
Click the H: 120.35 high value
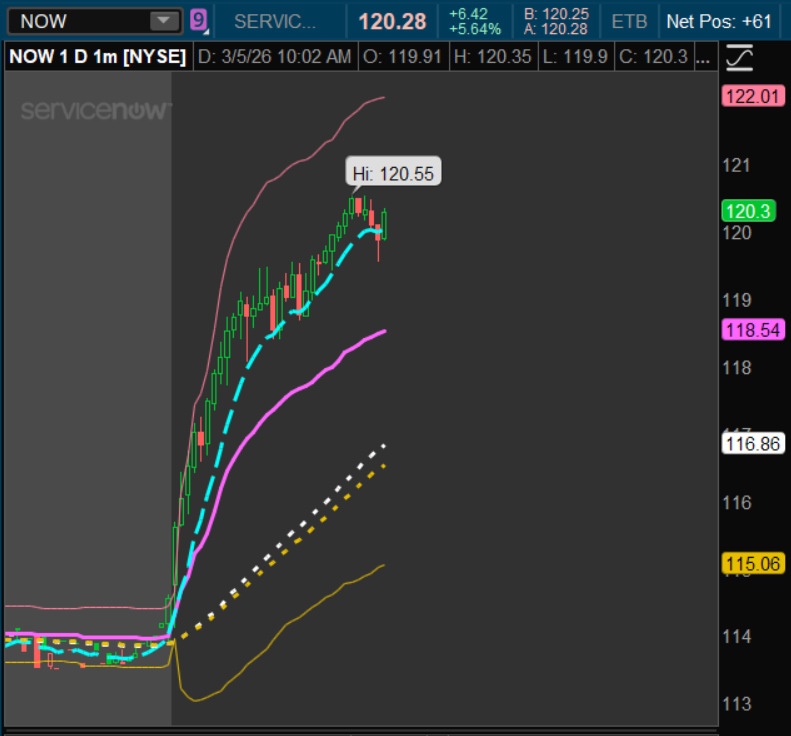[x=492, y=56]
